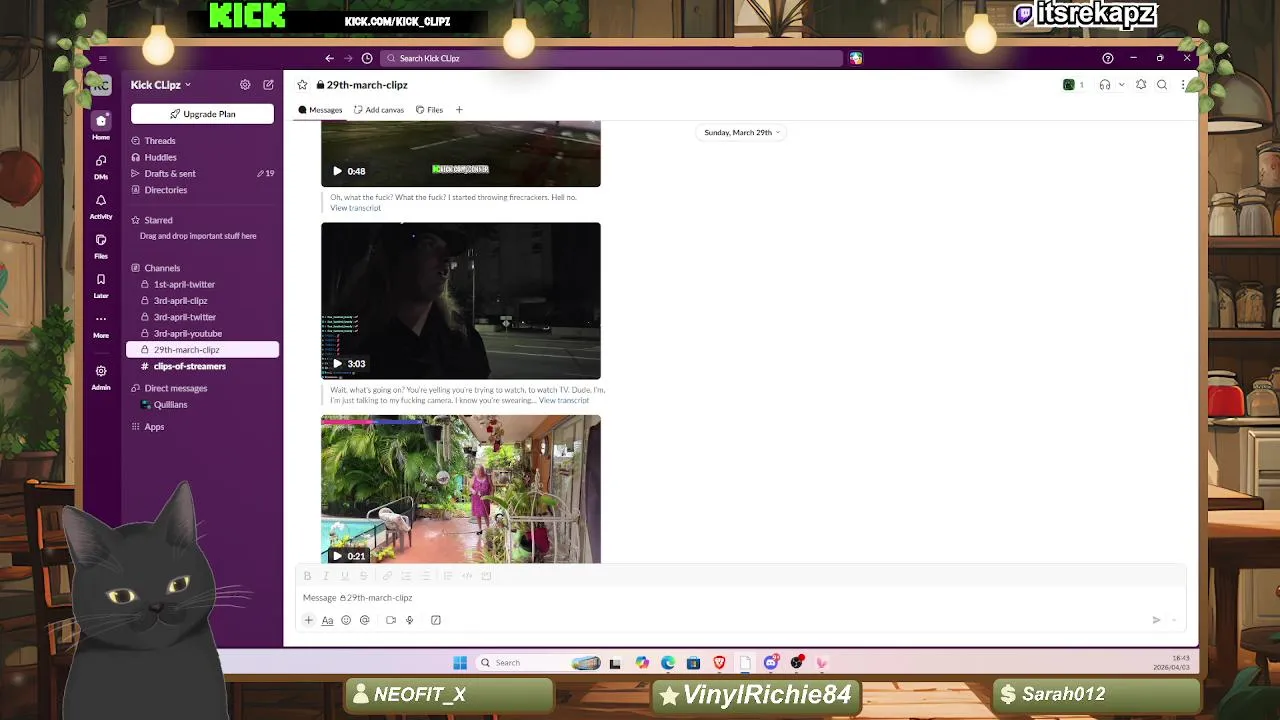Toggle italic formatting in composer
Screen dimensions: 1280x720
pos(326,576)
